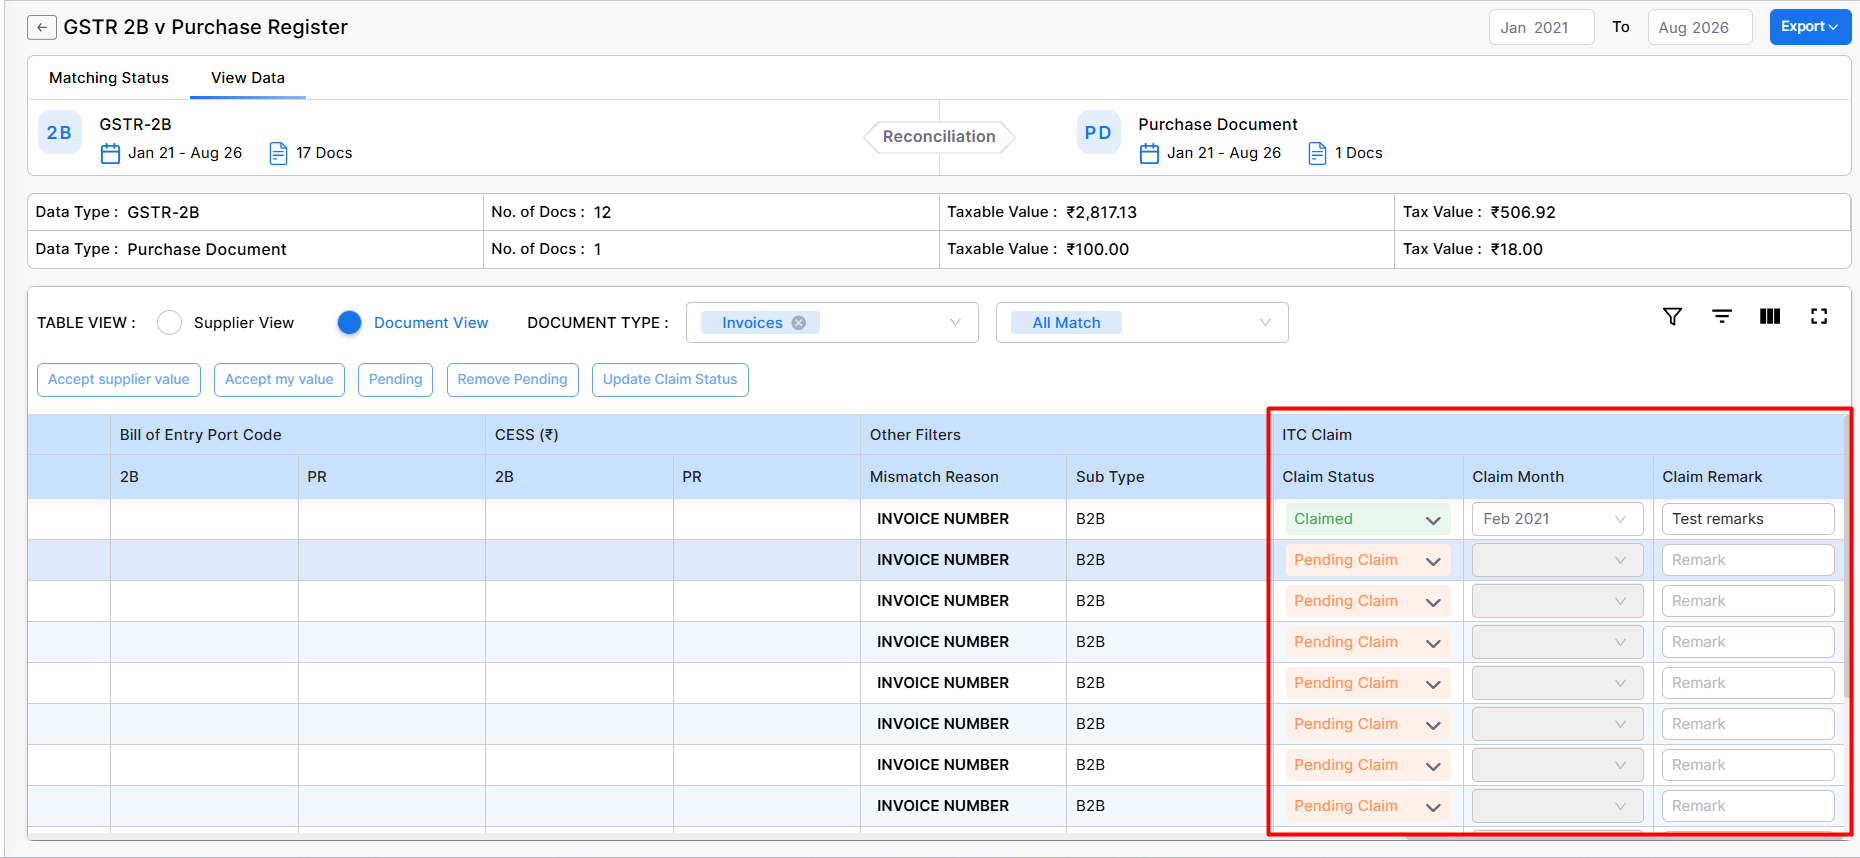Click the 17 Docs document icon
Image resolution: width=1860 pixels, height=858 pixels.
click(x=278, y=153)
